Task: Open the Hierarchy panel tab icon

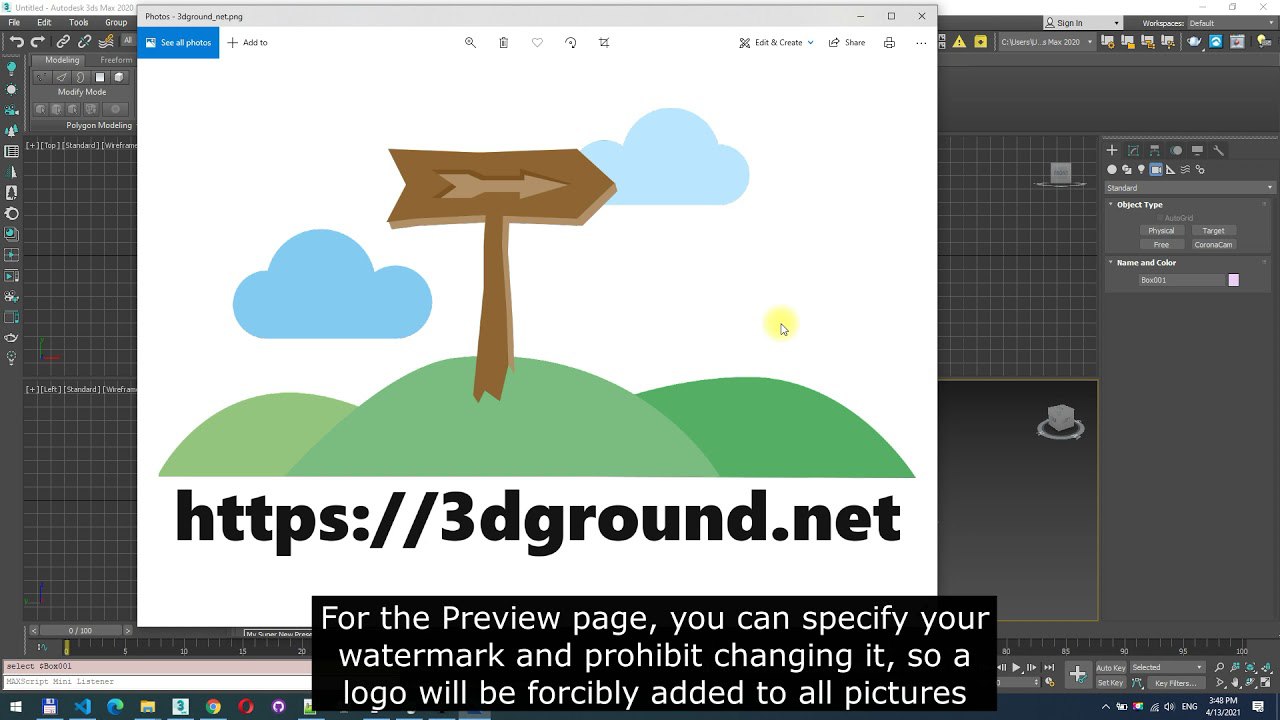Action: coord(1154,151)
